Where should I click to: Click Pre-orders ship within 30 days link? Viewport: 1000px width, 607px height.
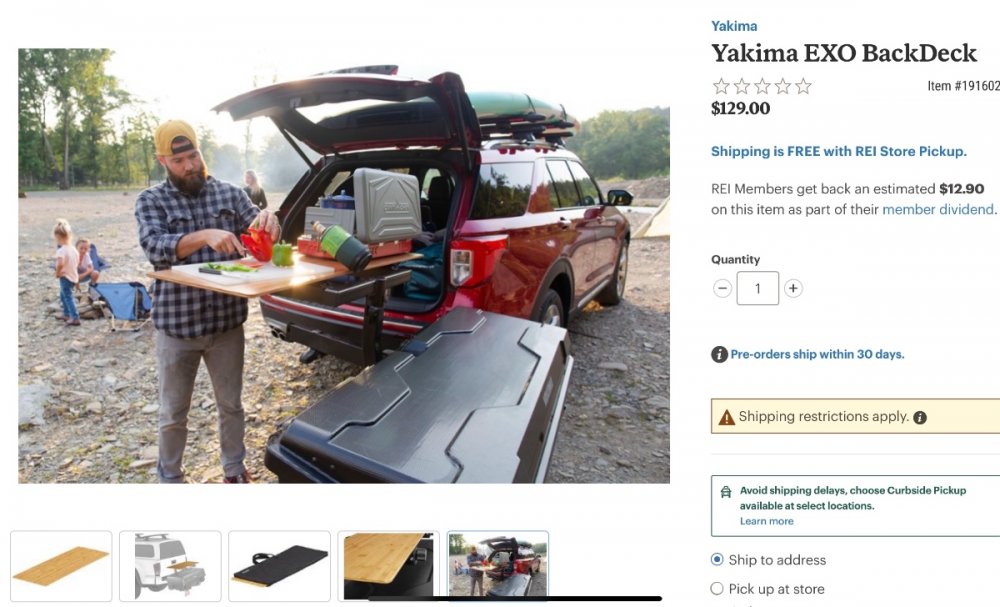tap(817, 355)
